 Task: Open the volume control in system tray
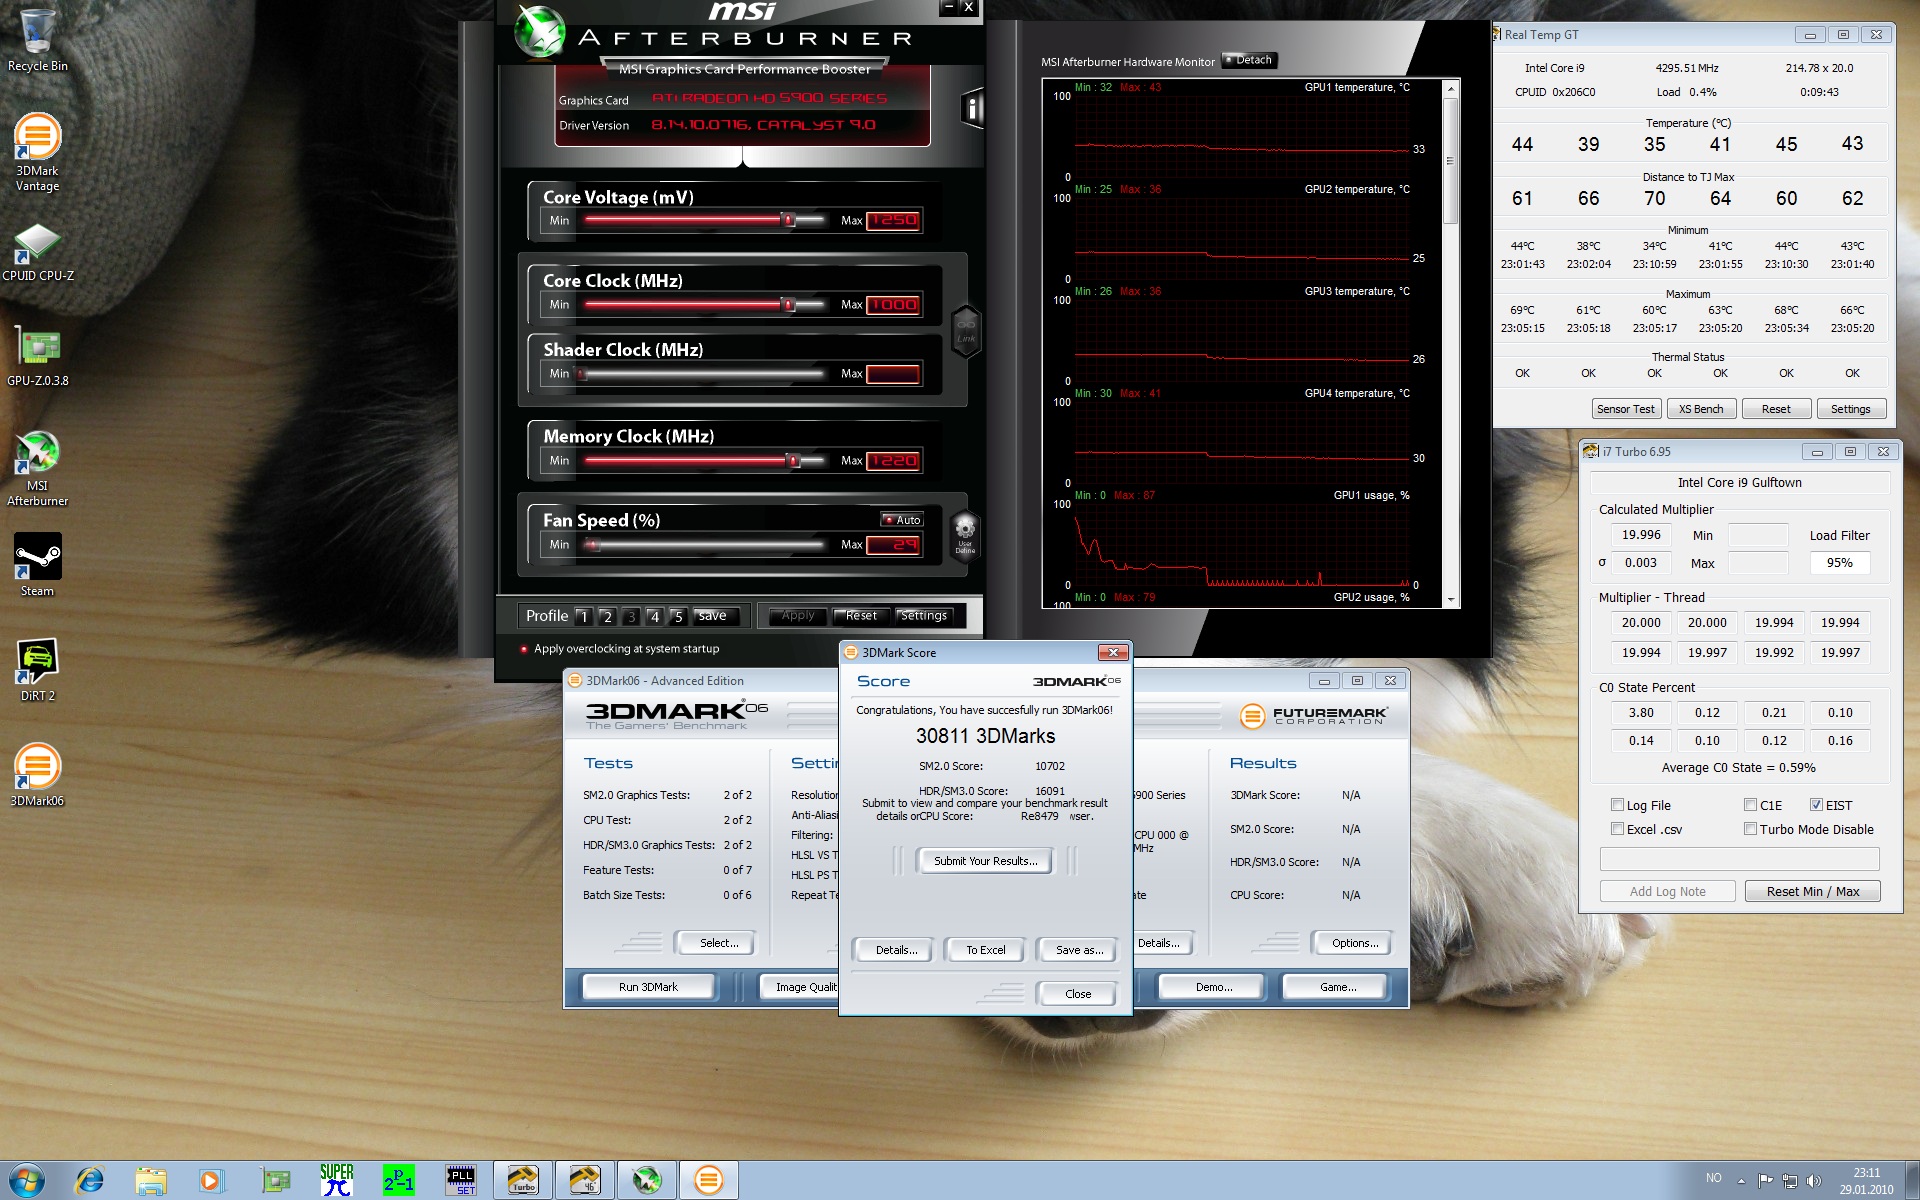coord(1814,1181)
